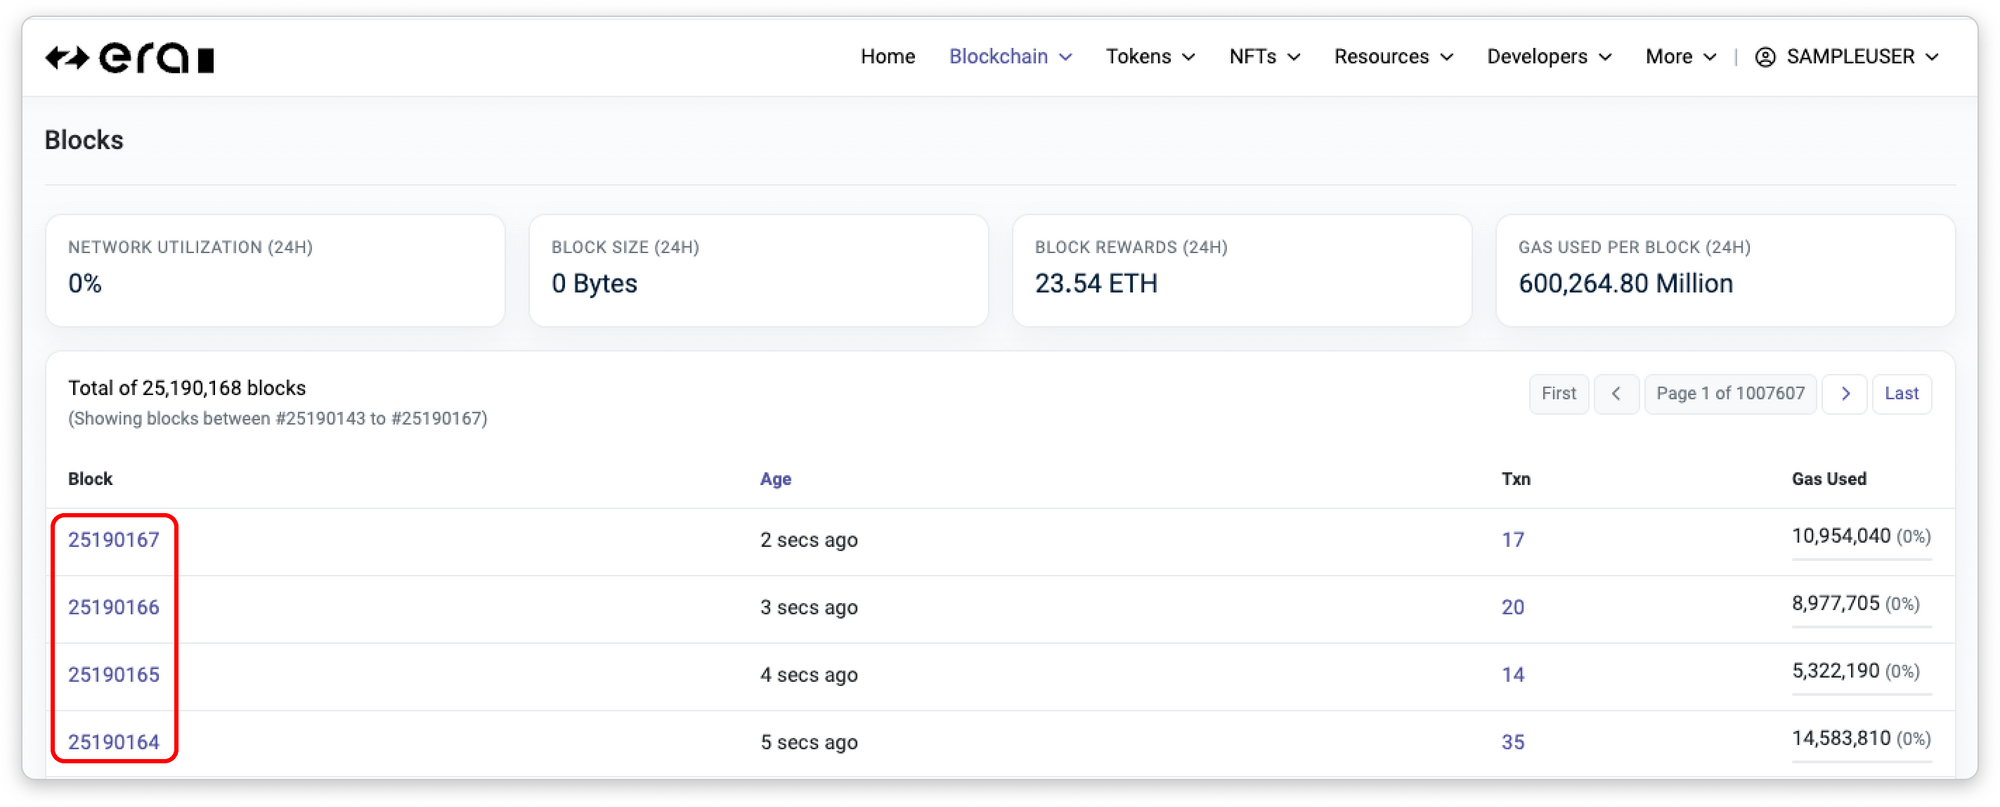This screenshot has width=2000, height=807.
Task: Go to next page with right chevron
Action: tap(1844, 394)
